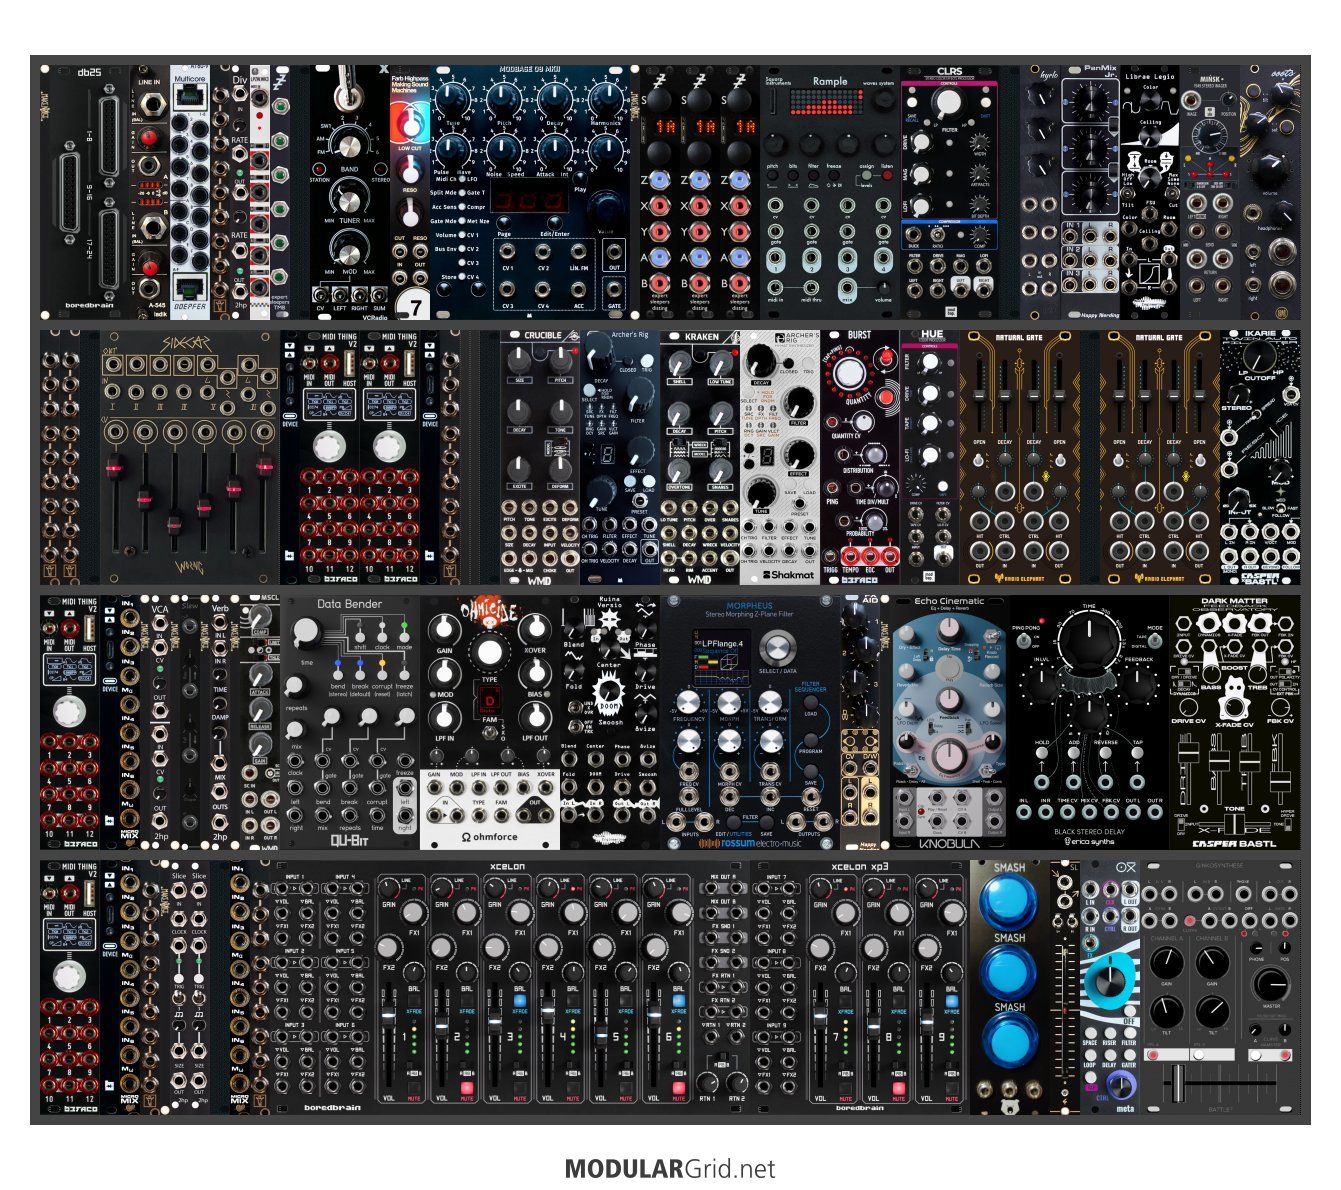Select the Dark Matter Bastl module
Screen dimensions: 1341x1190
click(1235, 722)
